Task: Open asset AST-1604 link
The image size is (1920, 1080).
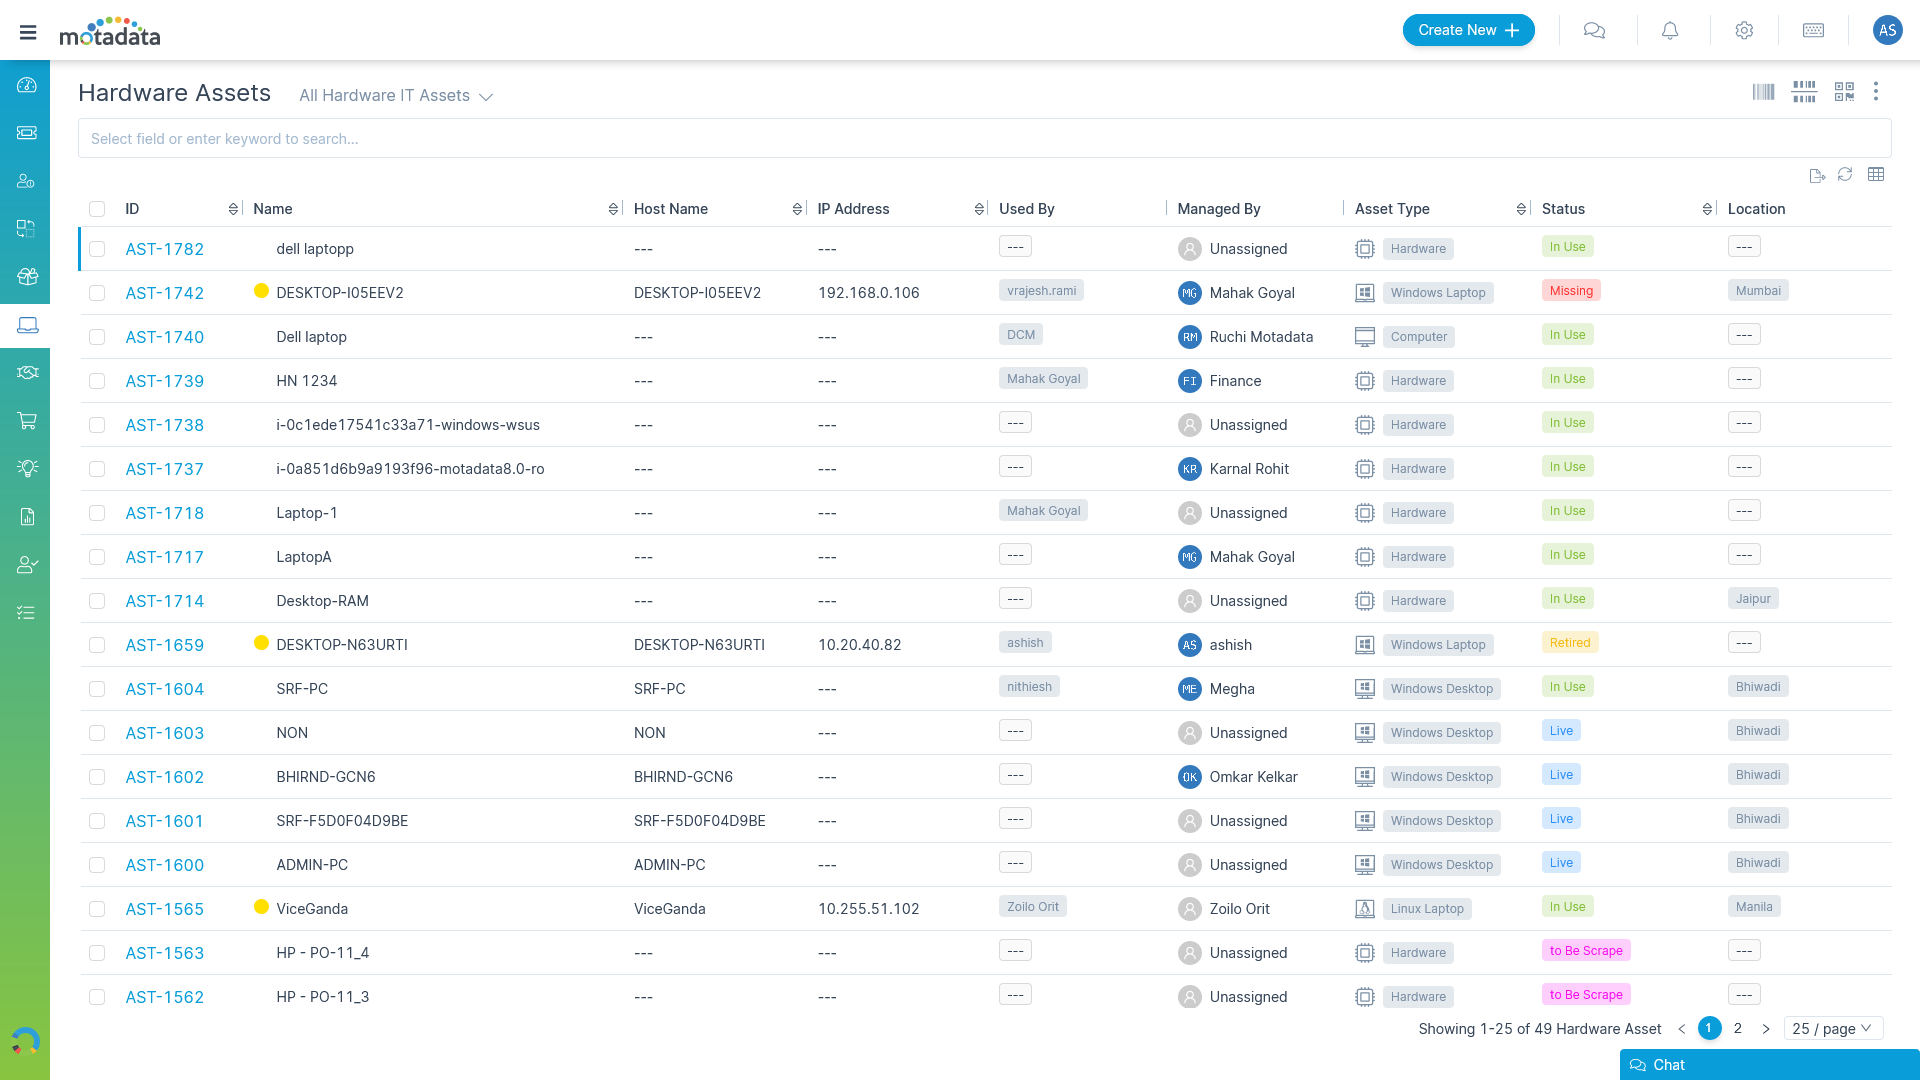Action: pyautogui.click(x=164, y=689)
